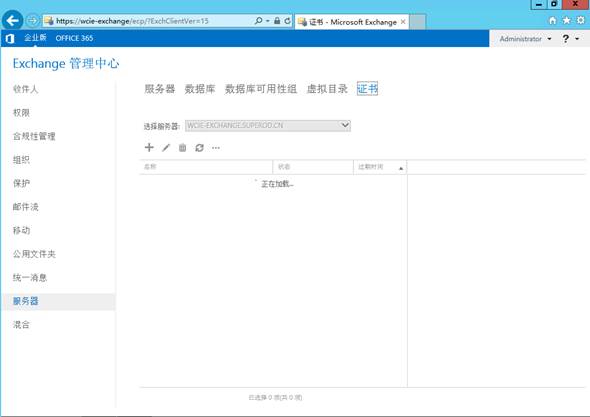Edit certificate using pencil icon
The image size is (590, 417).
(166, 148)
